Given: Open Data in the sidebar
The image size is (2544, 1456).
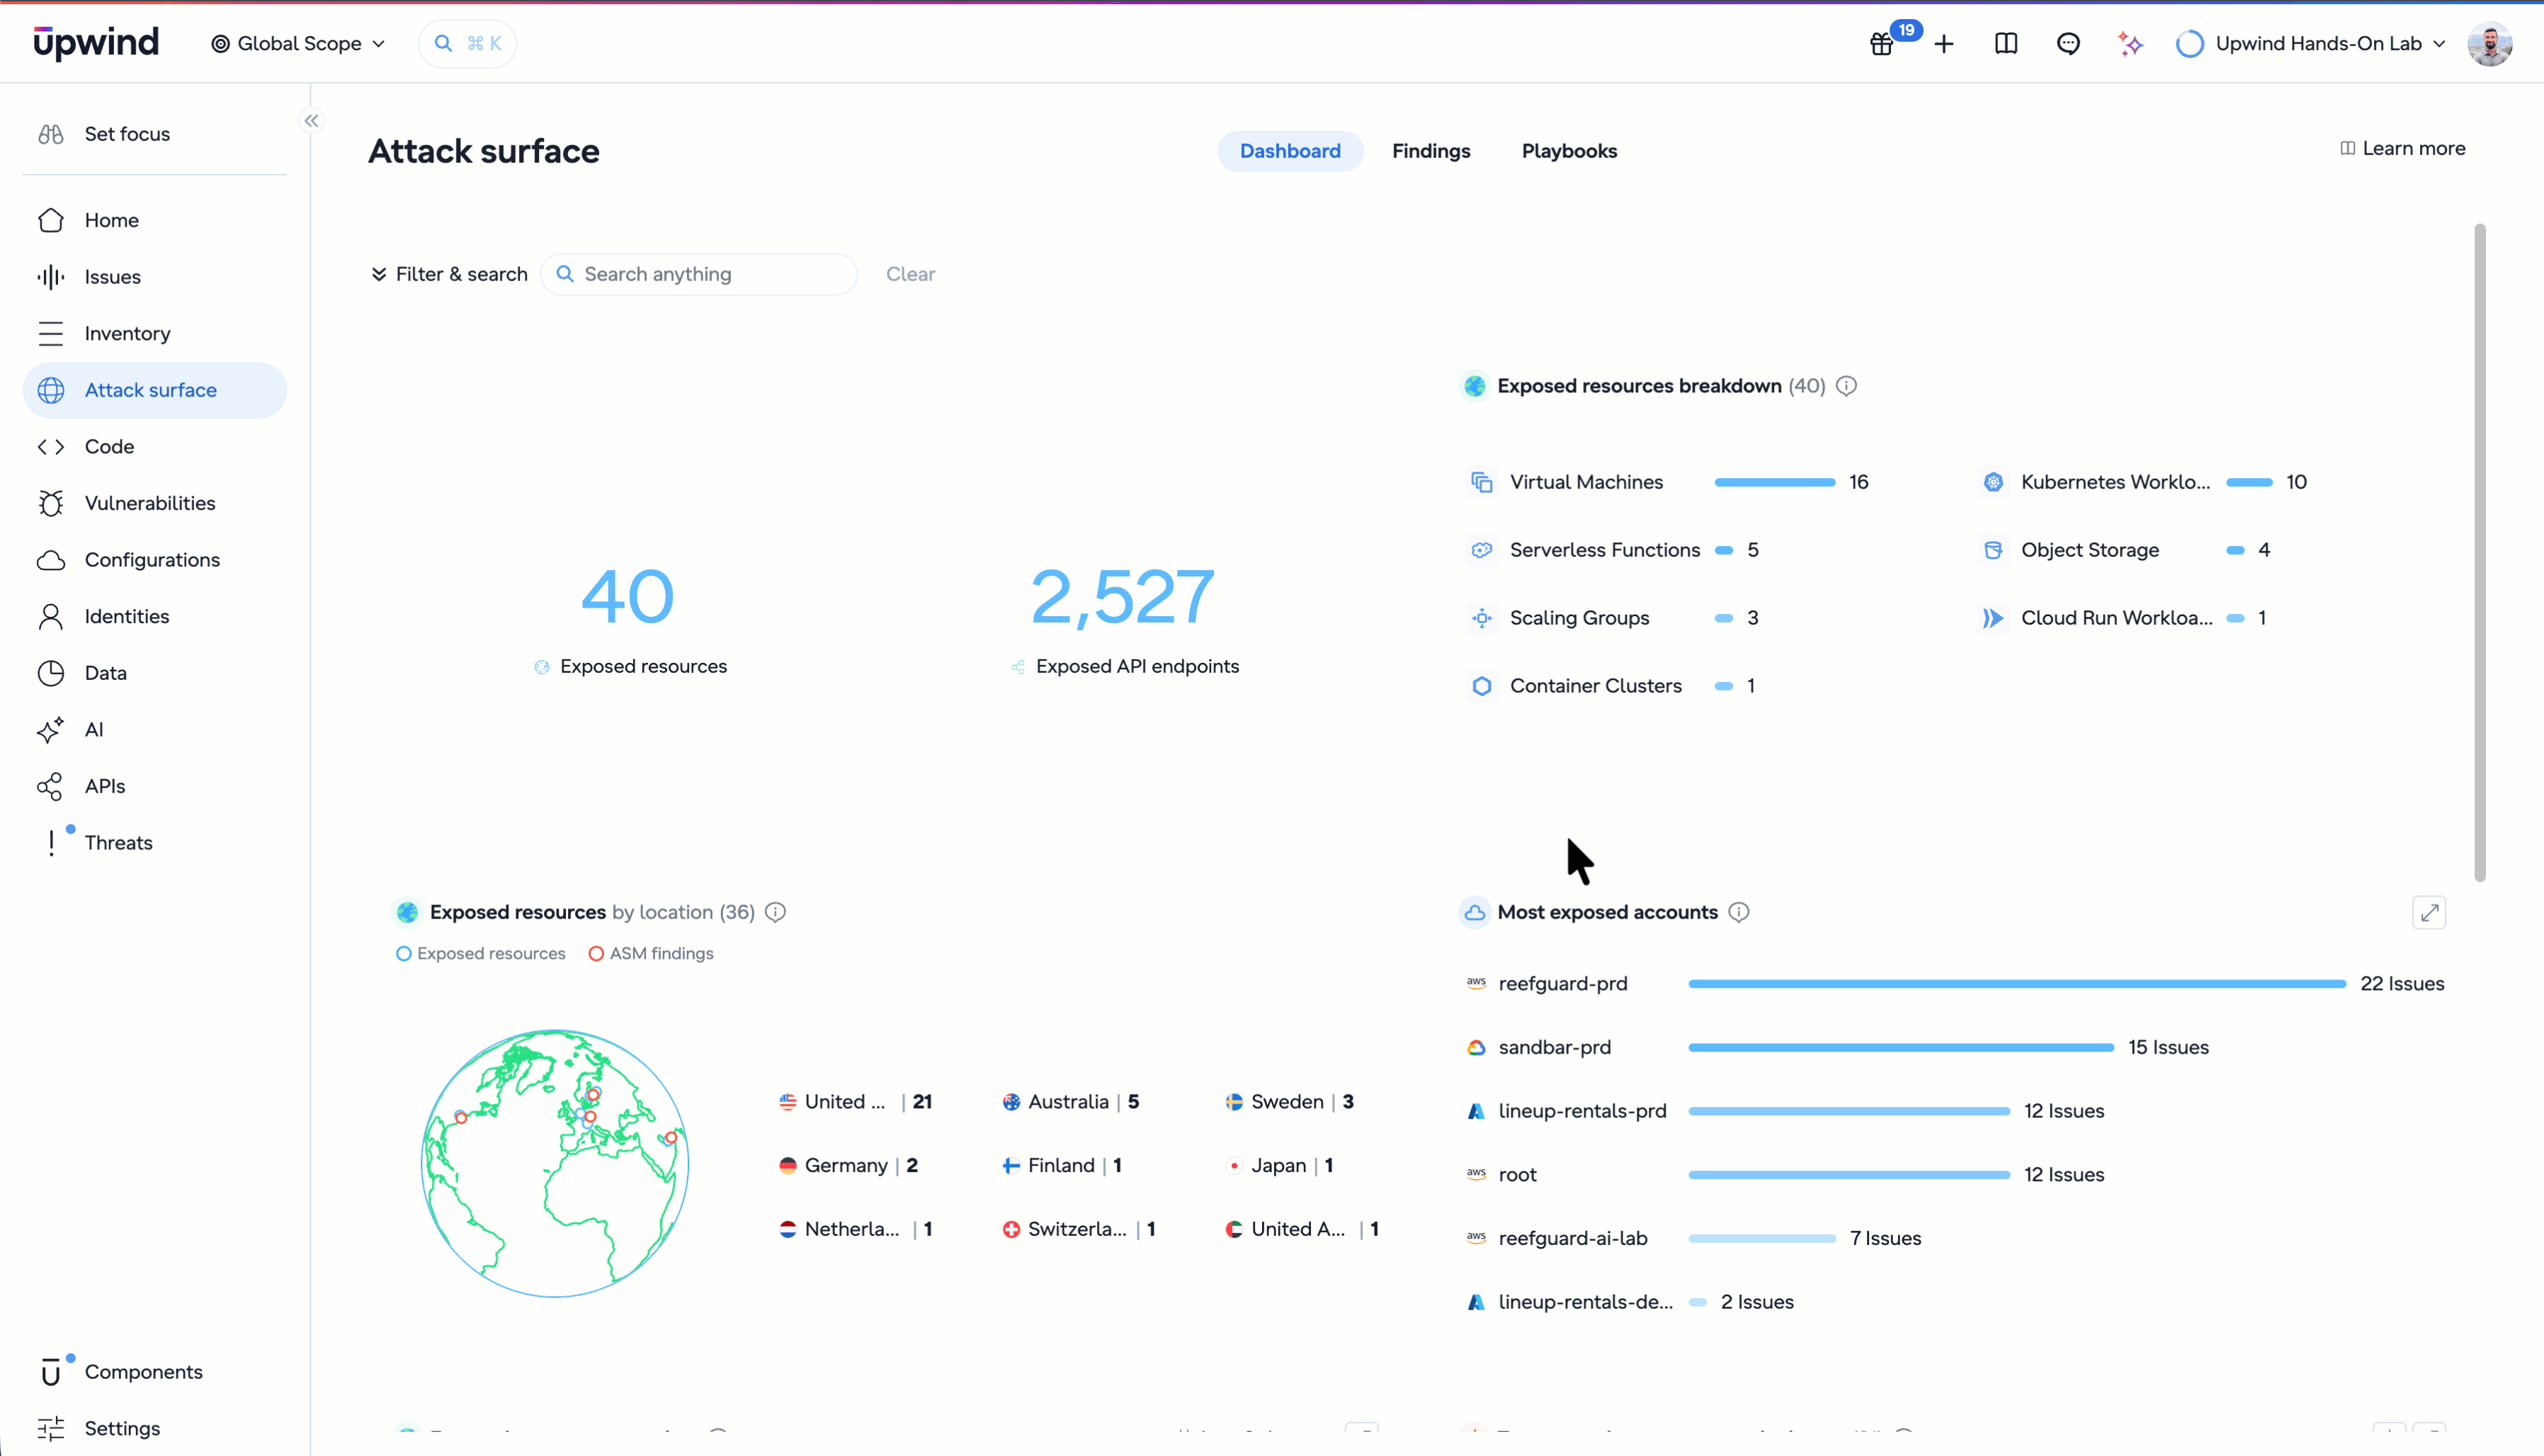Looking at the screenshot, I should point(155,673).
